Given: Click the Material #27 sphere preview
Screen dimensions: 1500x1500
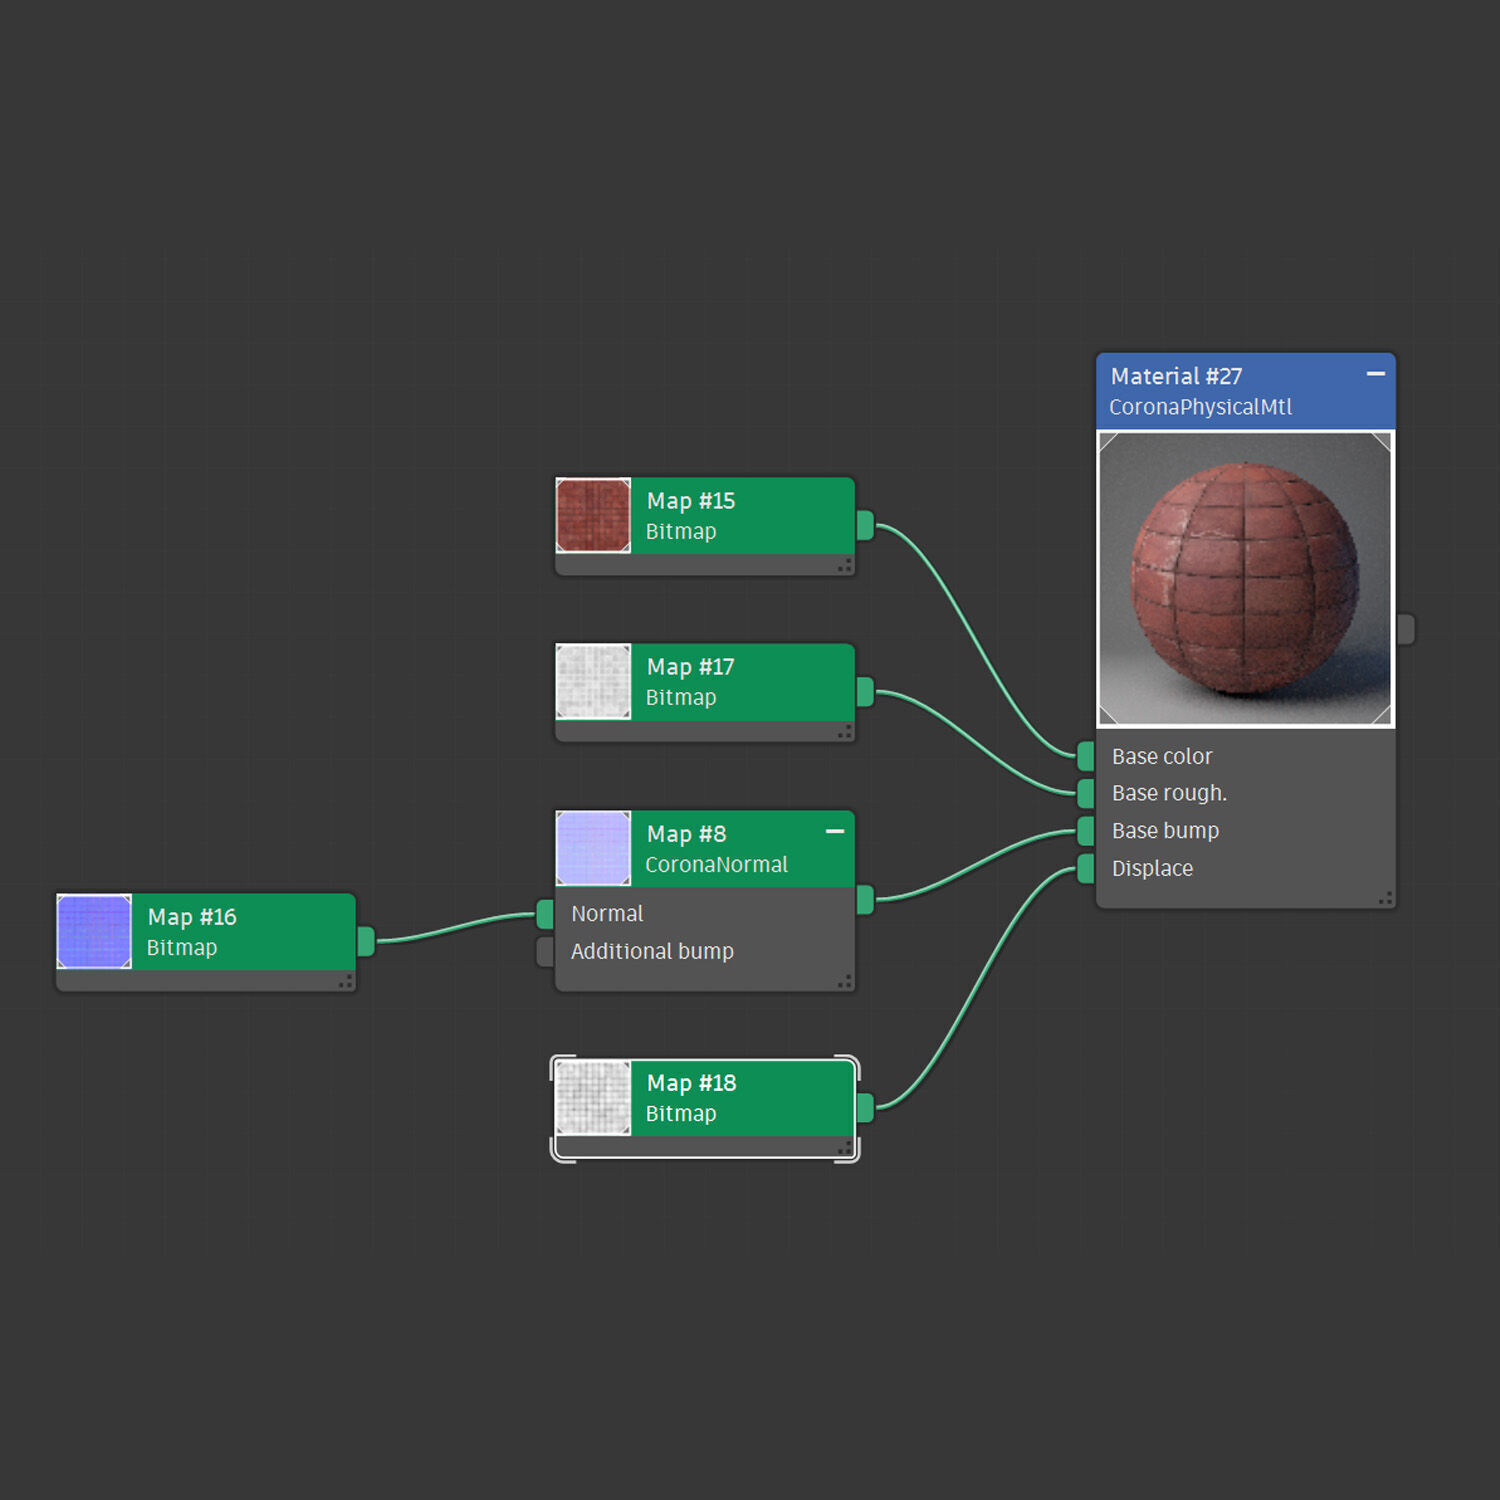Looking at the screenshot, I should point(1245,579).
